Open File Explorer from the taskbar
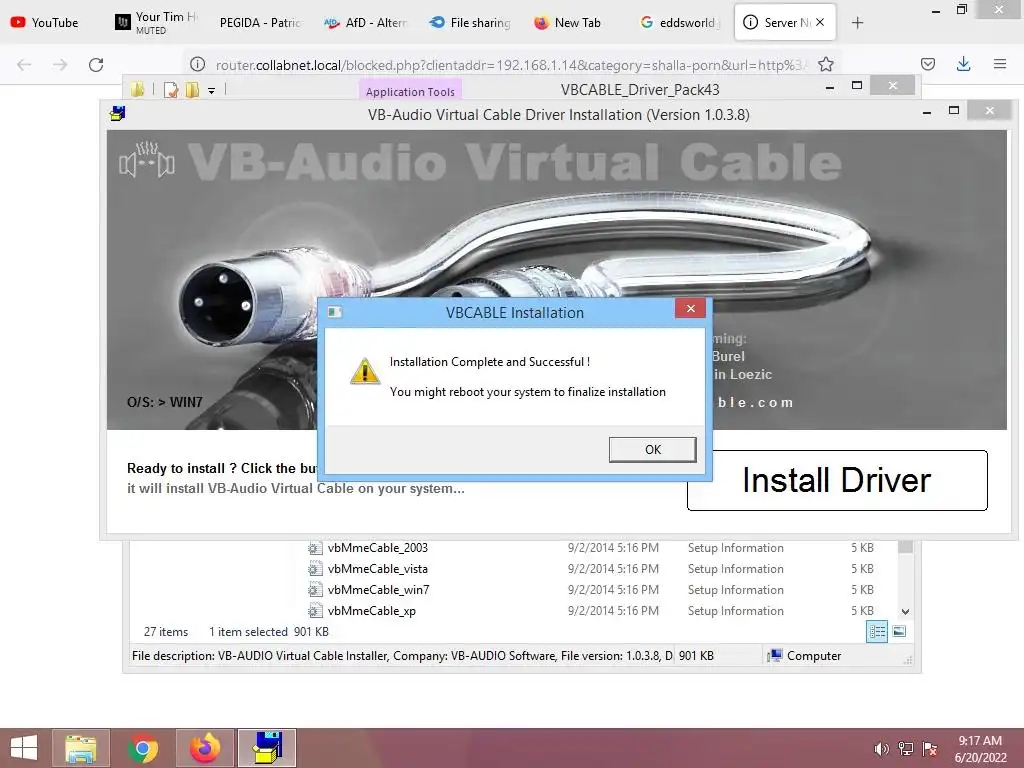The height and width of the screenshot is (768, 1024). click(x=81, y=748)
